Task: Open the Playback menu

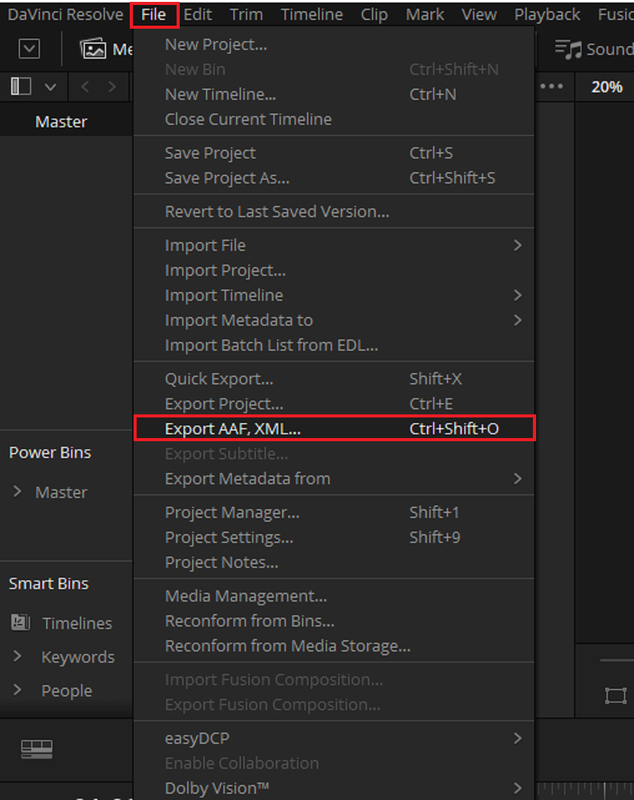Action: [547, 15]
